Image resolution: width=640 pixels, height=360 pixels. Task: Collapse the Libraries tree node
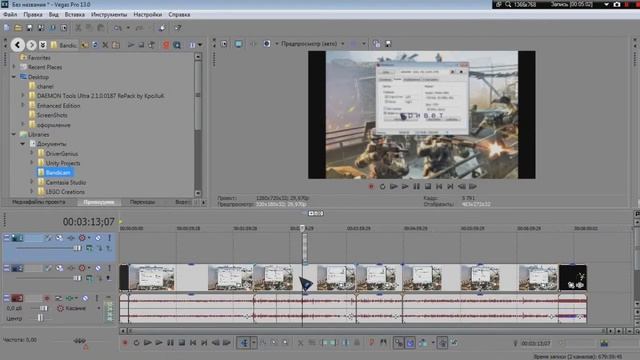pos(14,134)
